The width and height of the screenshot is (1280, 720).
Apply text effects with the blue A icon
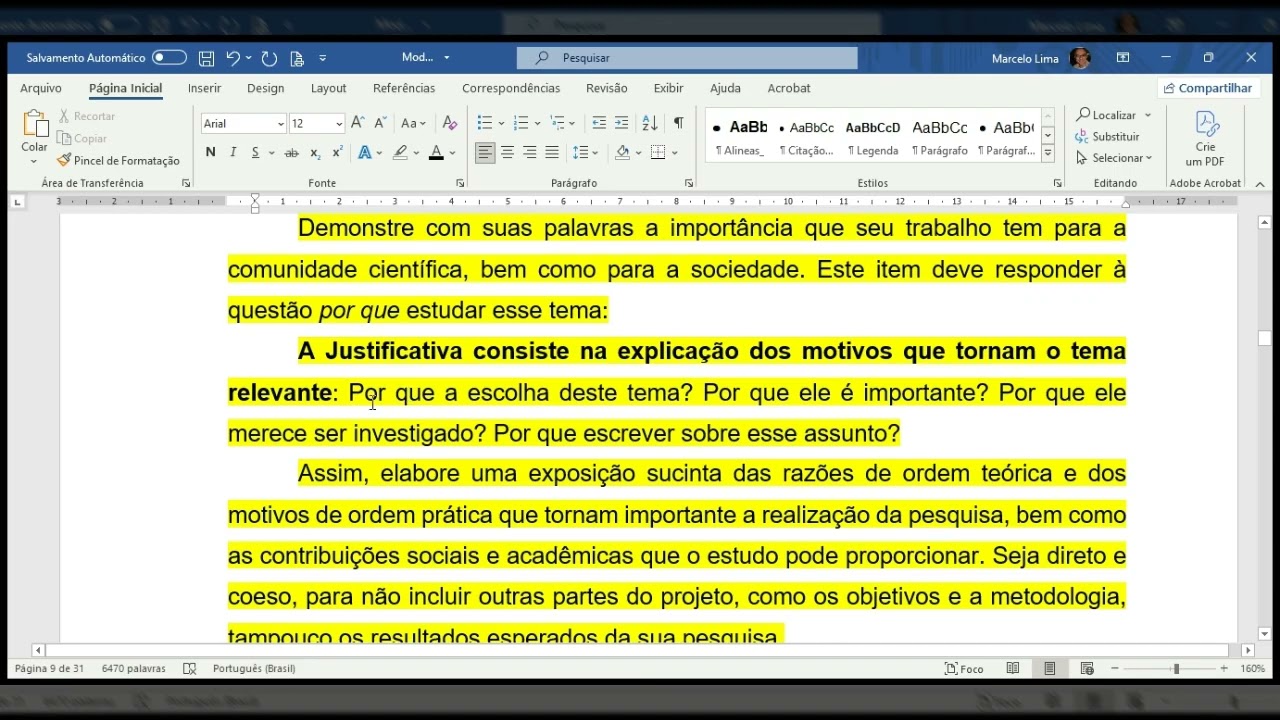pyautogui.click(x=364, y=152)
